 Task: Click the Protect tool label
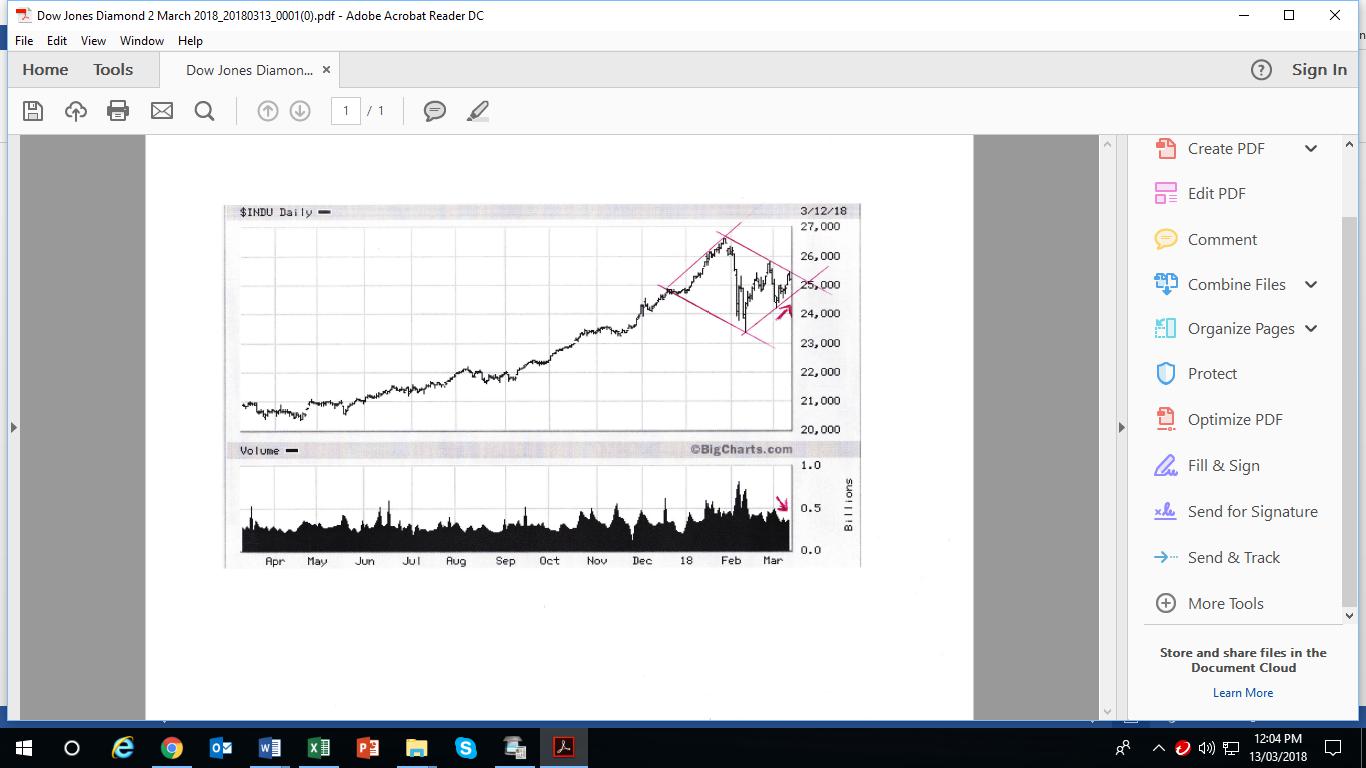pos(1212,373)
